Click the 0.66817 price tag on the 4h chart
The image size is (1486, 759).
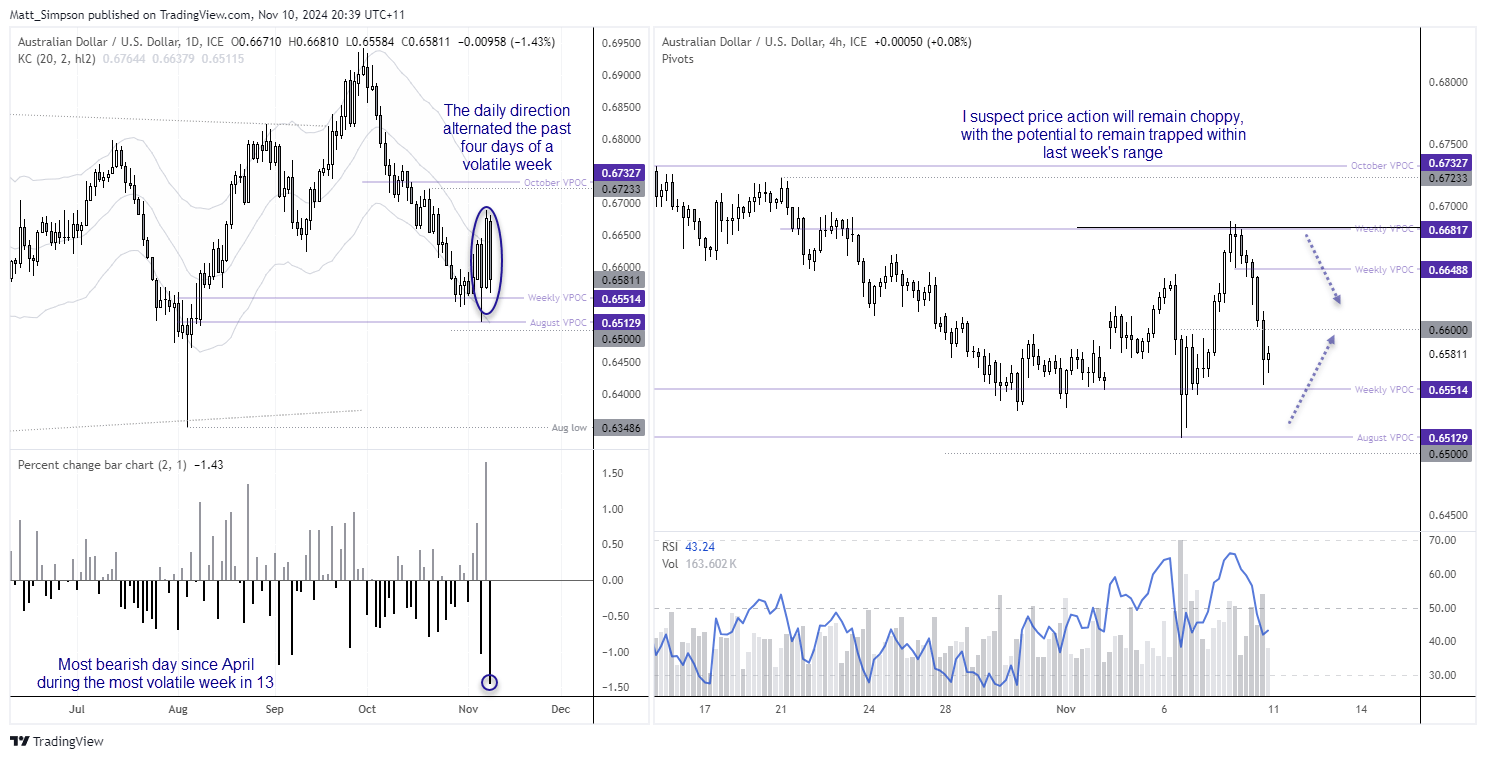coord(1446,229)
